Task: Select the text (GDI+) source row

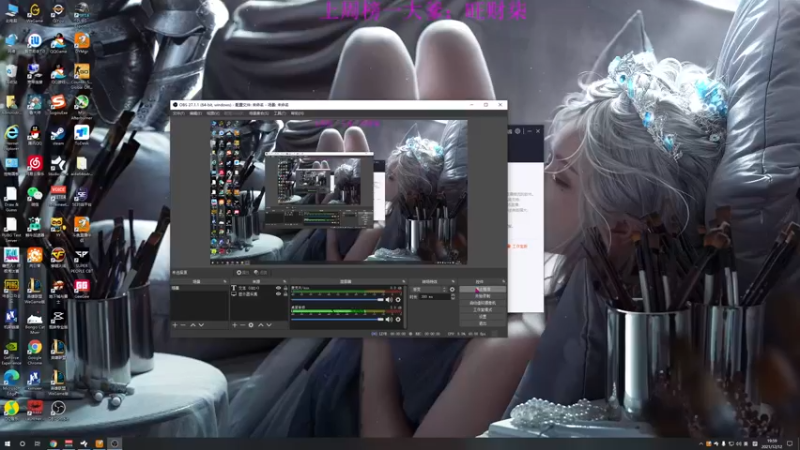Action: click(259, 288)
